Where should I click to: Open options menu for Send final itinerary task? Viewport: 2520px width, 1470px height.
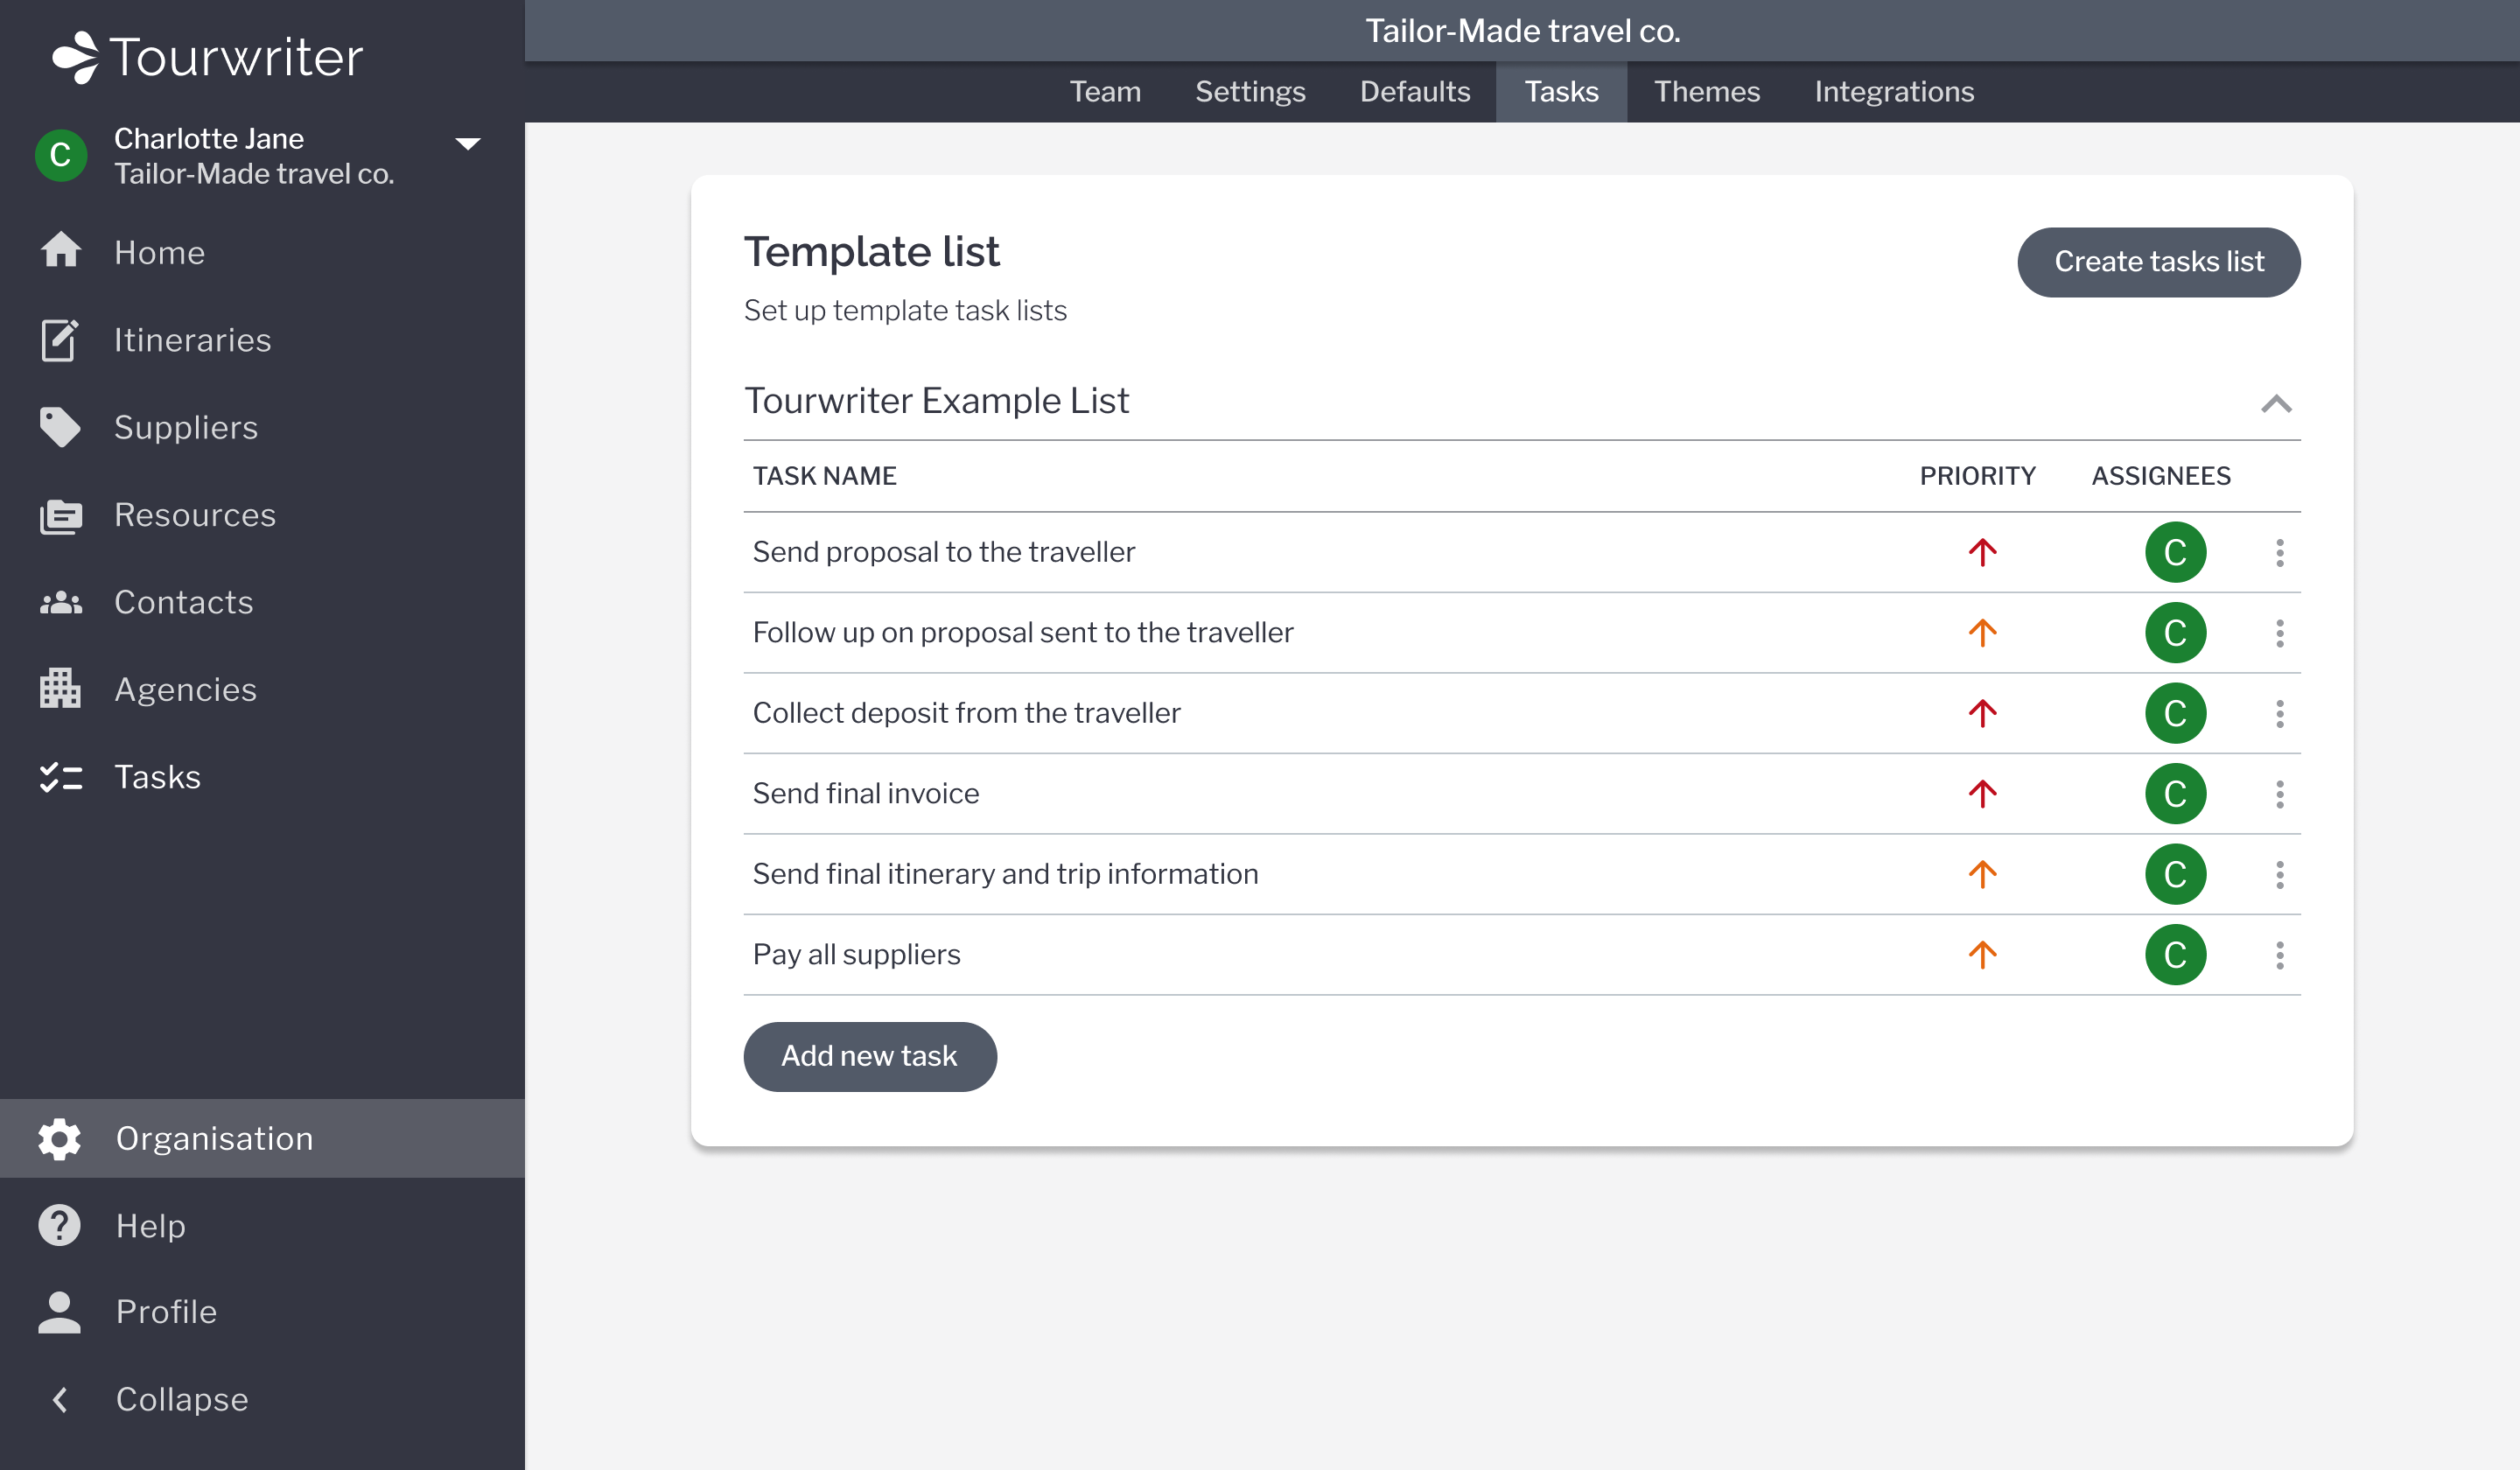(2279, 874)
